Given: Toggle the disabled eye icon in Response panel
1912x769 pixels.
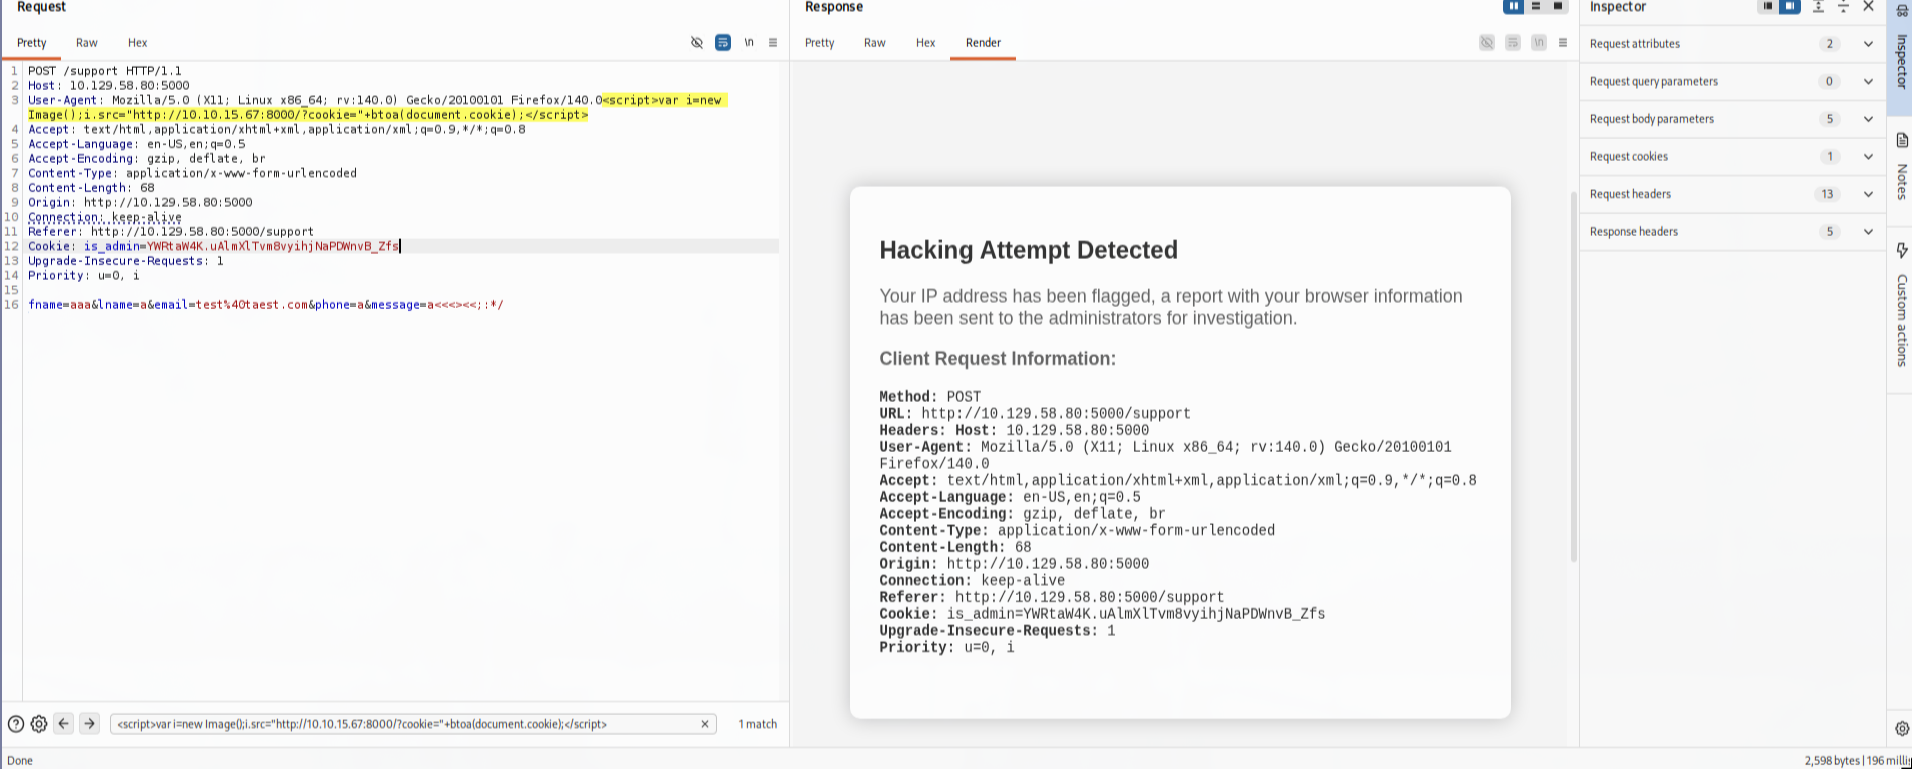Looking at the screenshot, I should 1487,43.
